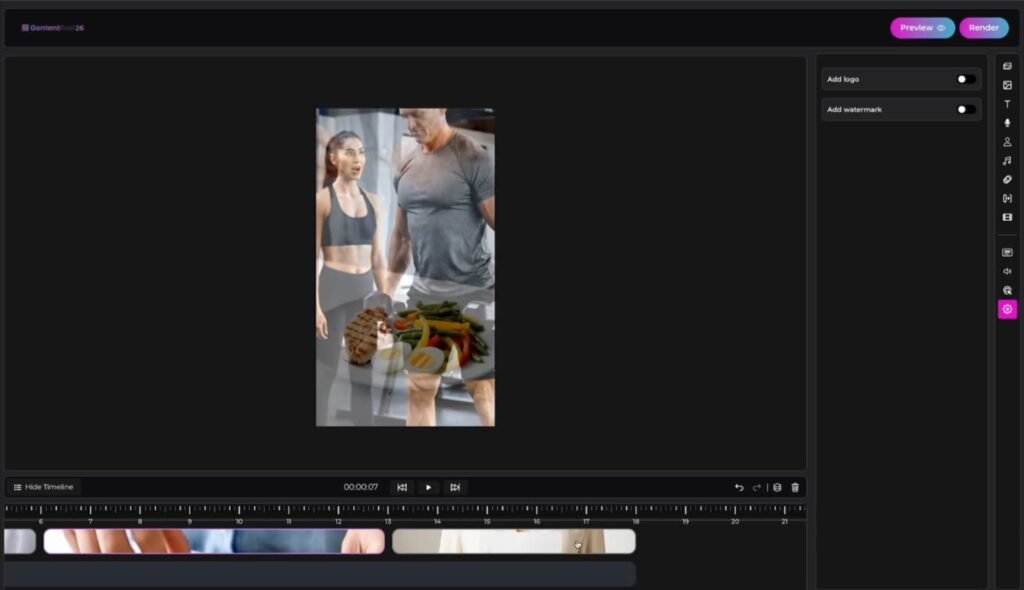Image resolution: width=1024 pixels, height=590 pixels.
Task: Click the trash icon to delete selection
Action: (795, 487)
